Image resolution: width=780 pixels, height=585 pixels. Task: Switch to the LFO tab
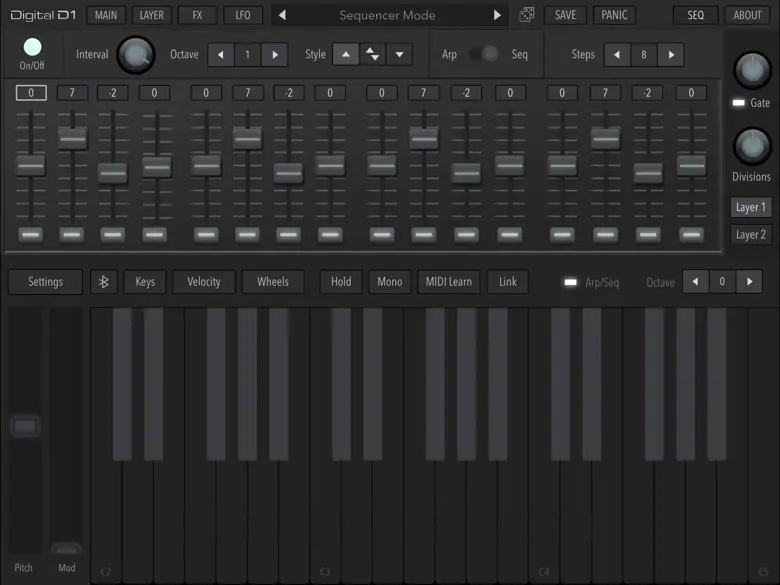pyautogui.click(x=243, y=15)
